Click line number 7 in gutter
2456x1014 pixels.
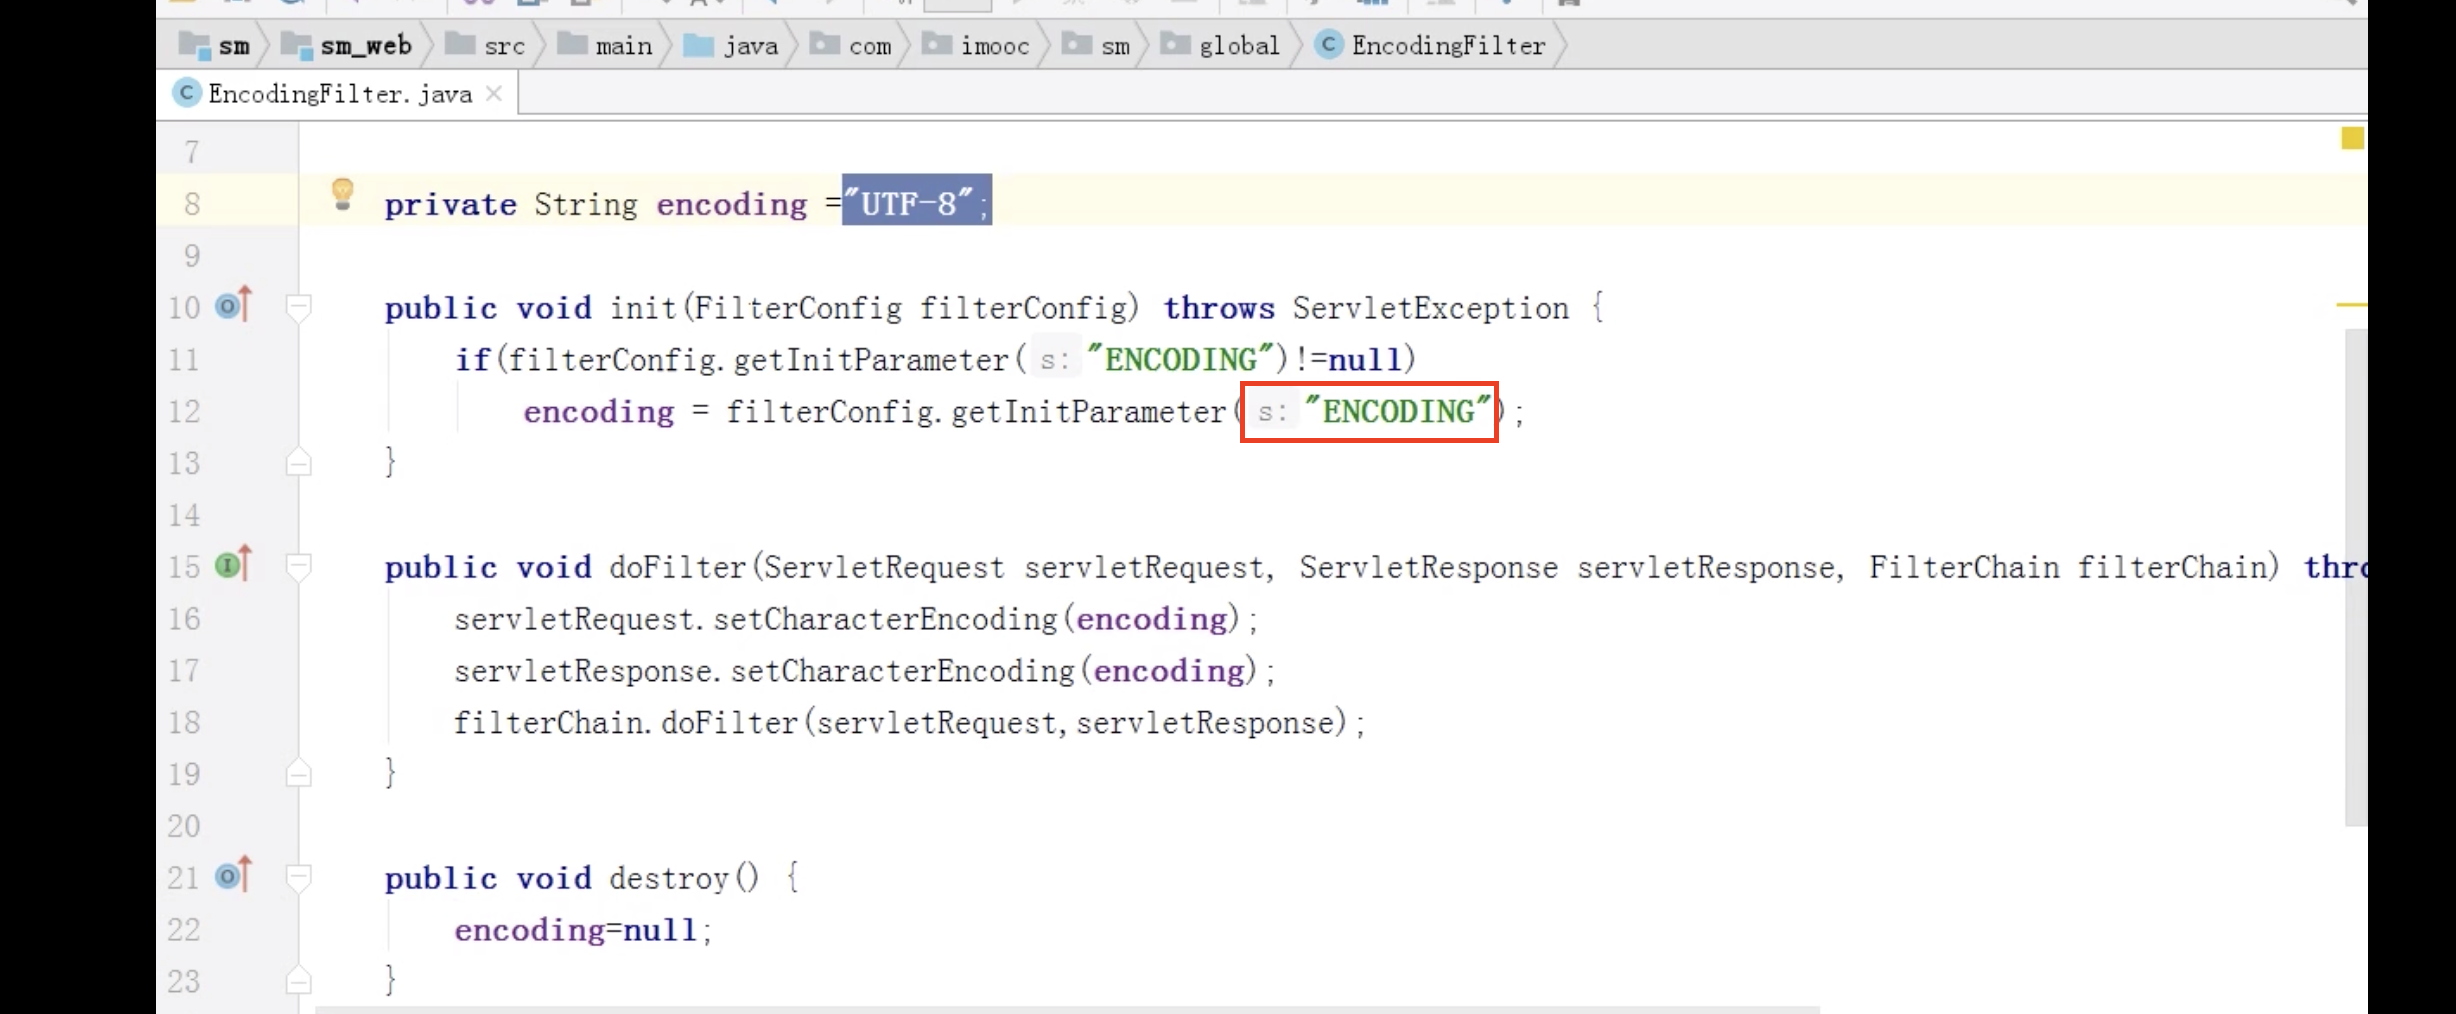pos(191,153)
